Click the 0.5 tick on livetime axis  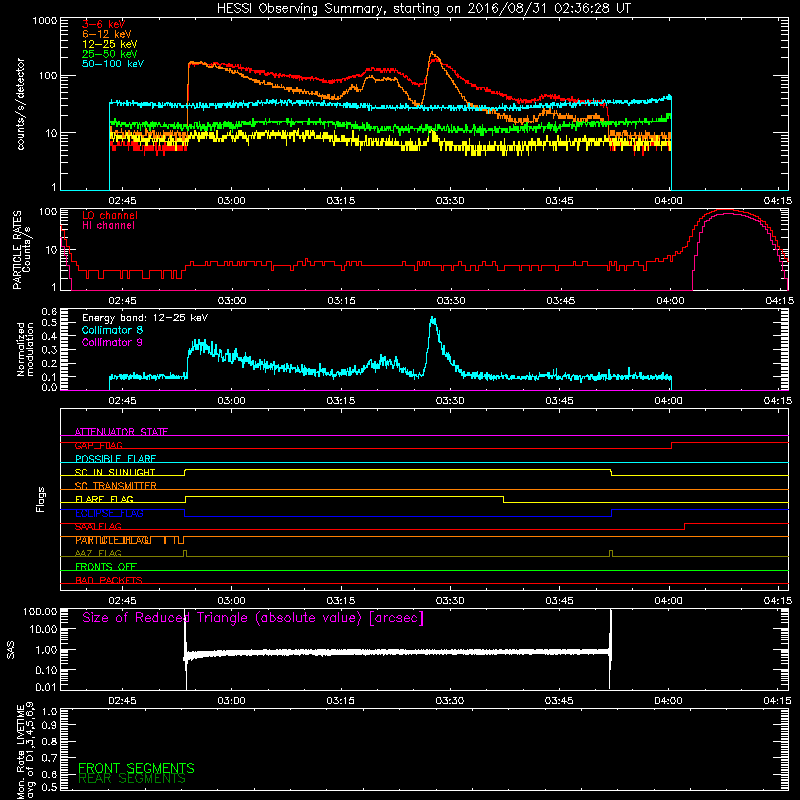(x=50, y=787)
